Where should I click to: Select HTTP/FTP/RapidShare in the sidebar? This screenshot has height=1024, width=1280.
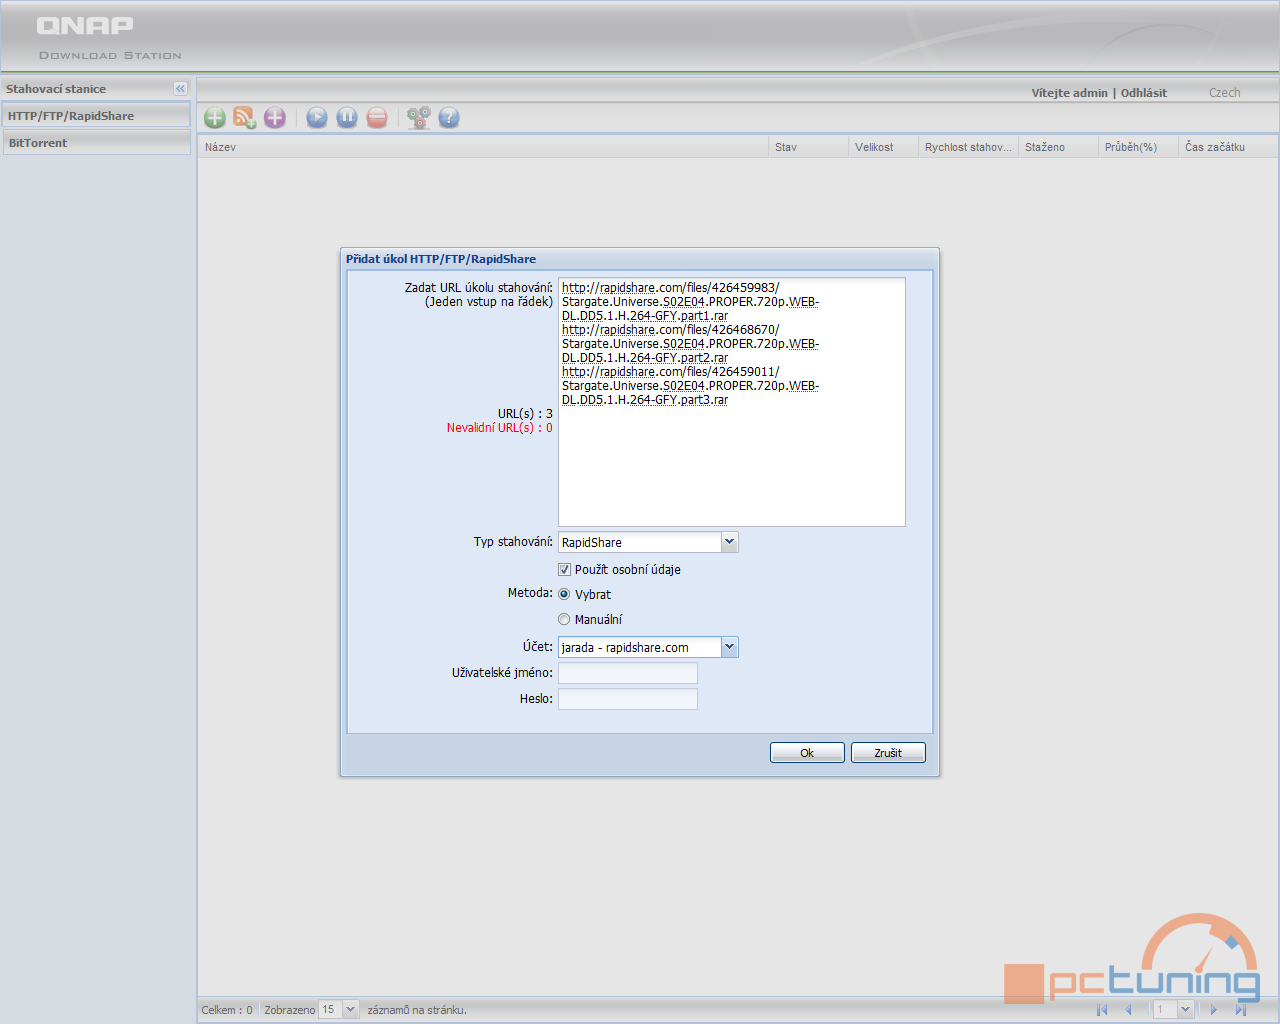click(x=96, y=116)
